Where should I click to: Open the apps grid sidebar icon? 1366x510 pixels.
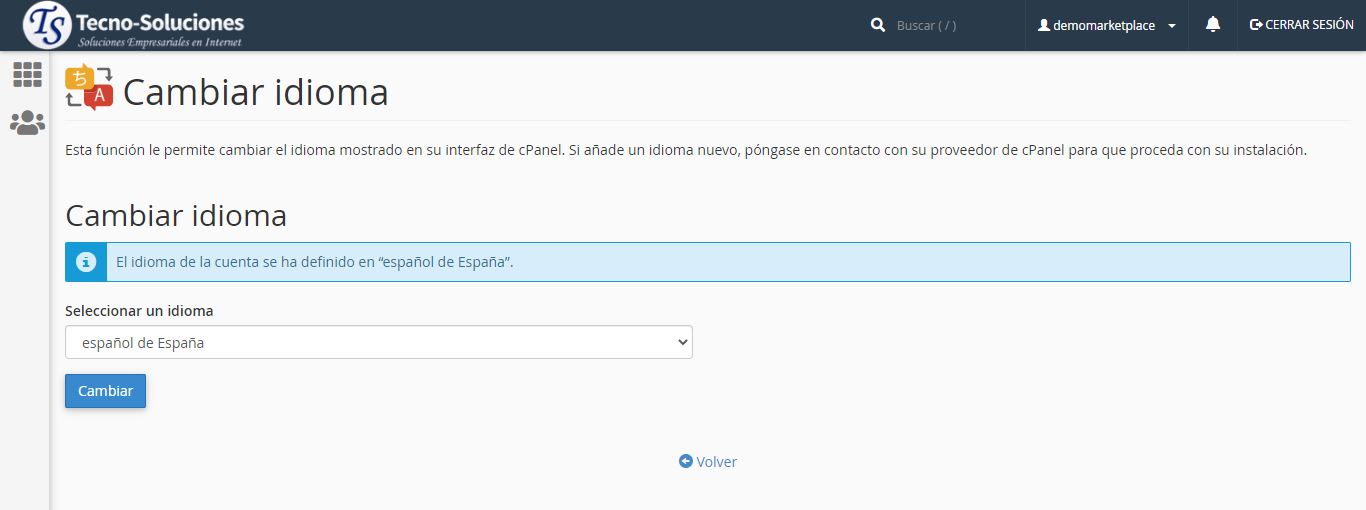click(x=27, y=74)
